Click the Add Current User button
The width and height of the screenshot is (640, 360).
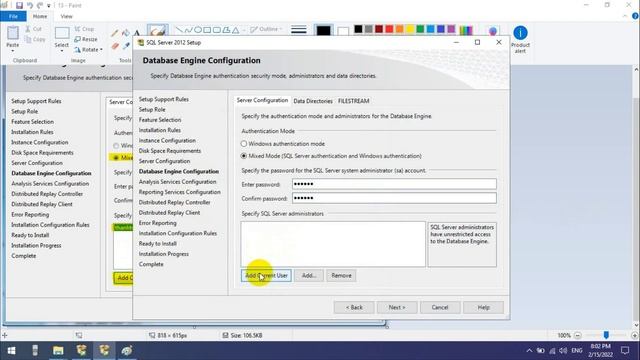[x=266, y=276]
